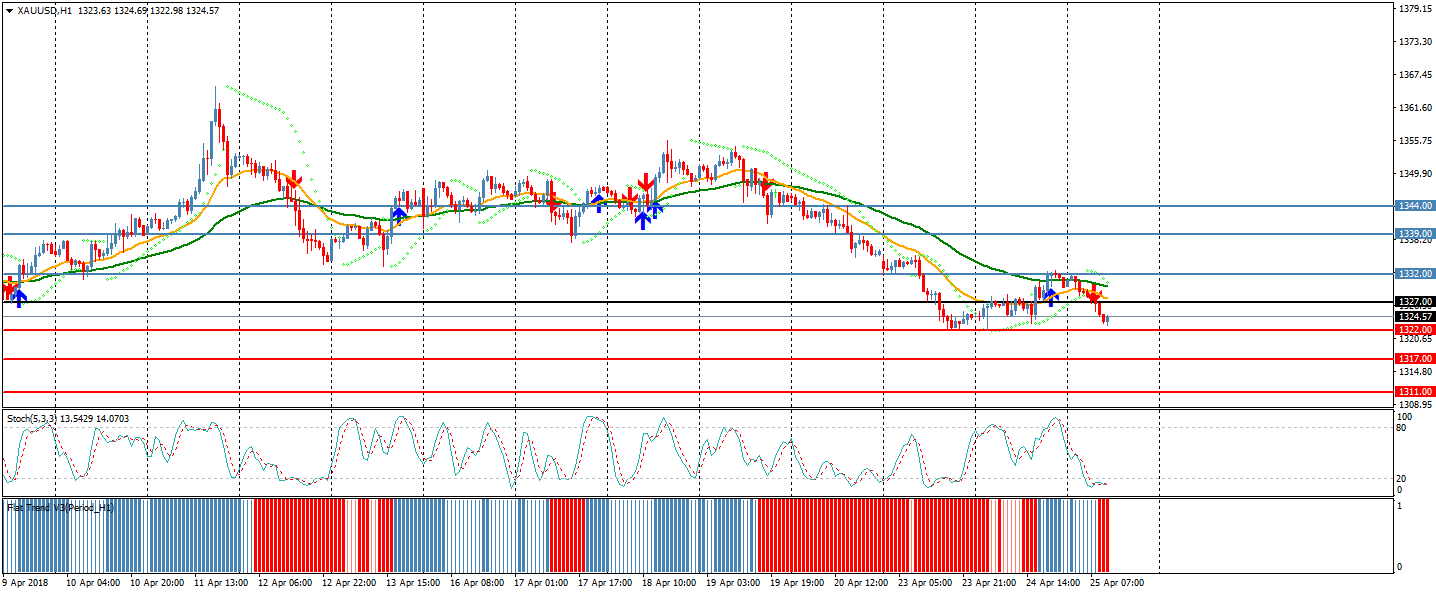Click the 1339.00 price level label
1436x594 pixels.
click(1415, 234)
